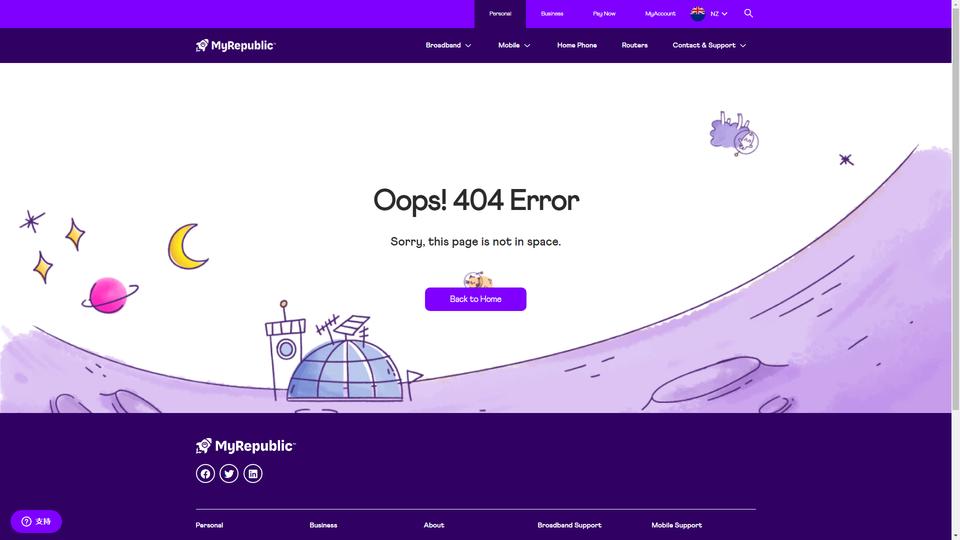Expand the Contact & Support menu
The width and height of the screenshot is (960, 540).
(x=709, y=45)
